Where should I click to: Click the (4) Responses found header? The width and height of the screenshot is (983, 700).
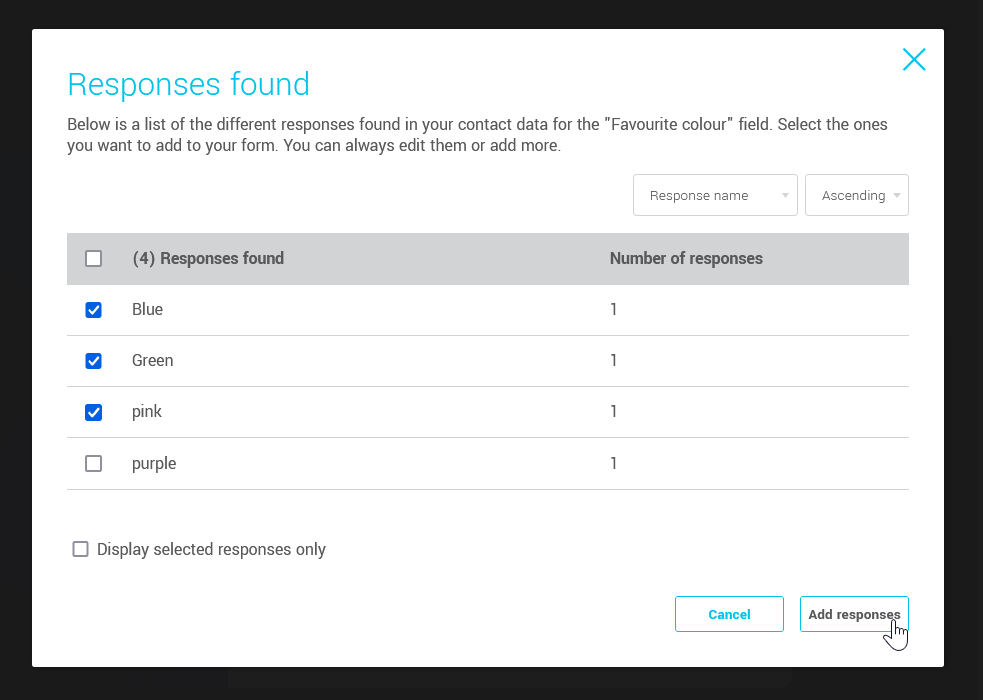coord(208,258)
